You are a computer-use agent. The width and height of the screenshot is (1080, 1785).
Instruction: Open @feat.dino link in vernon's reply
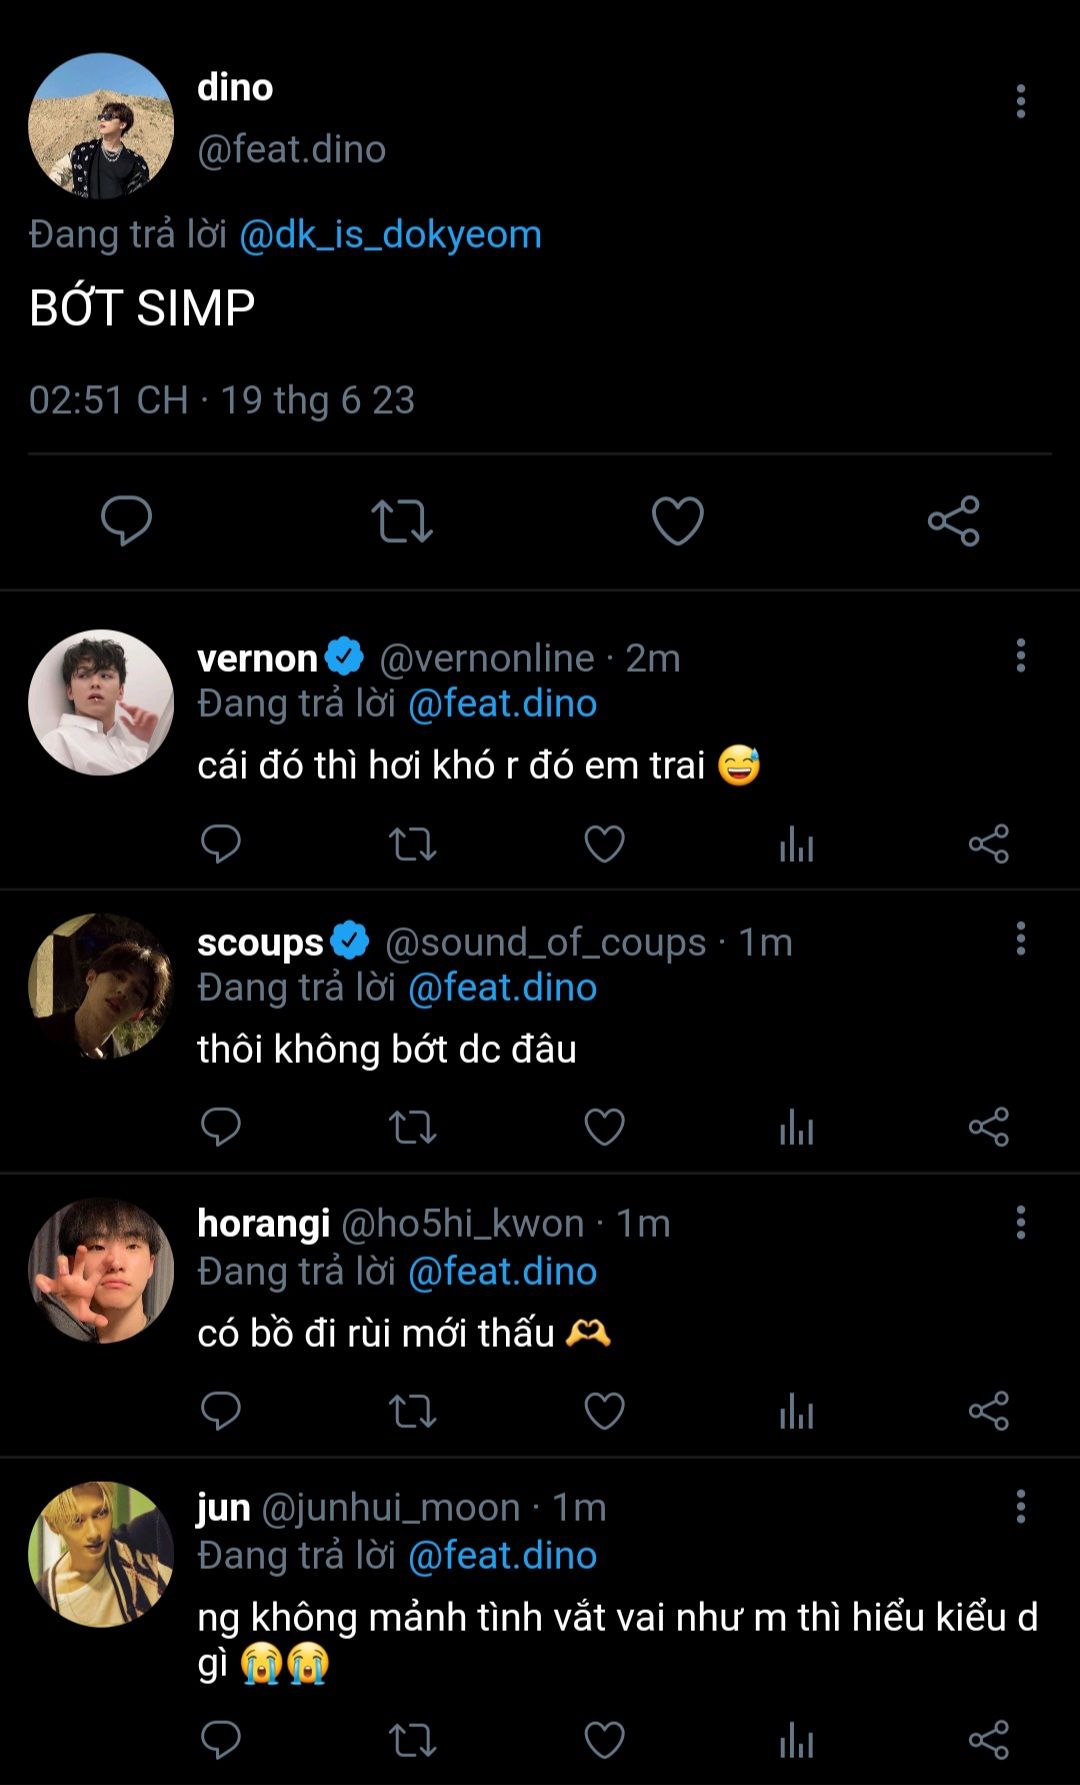click(x=502, y=704)
